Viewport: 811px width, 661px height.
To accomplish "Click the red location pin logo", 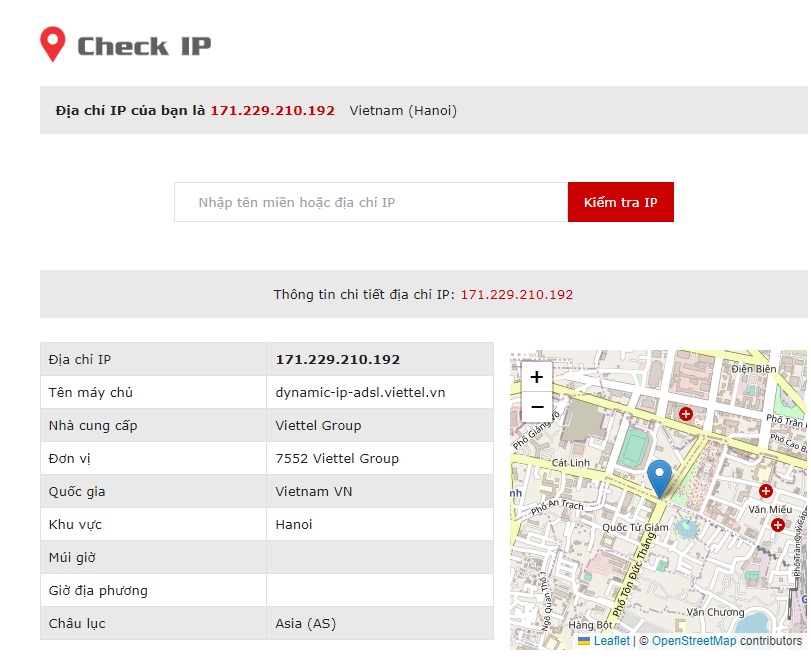I will [53, 44].
